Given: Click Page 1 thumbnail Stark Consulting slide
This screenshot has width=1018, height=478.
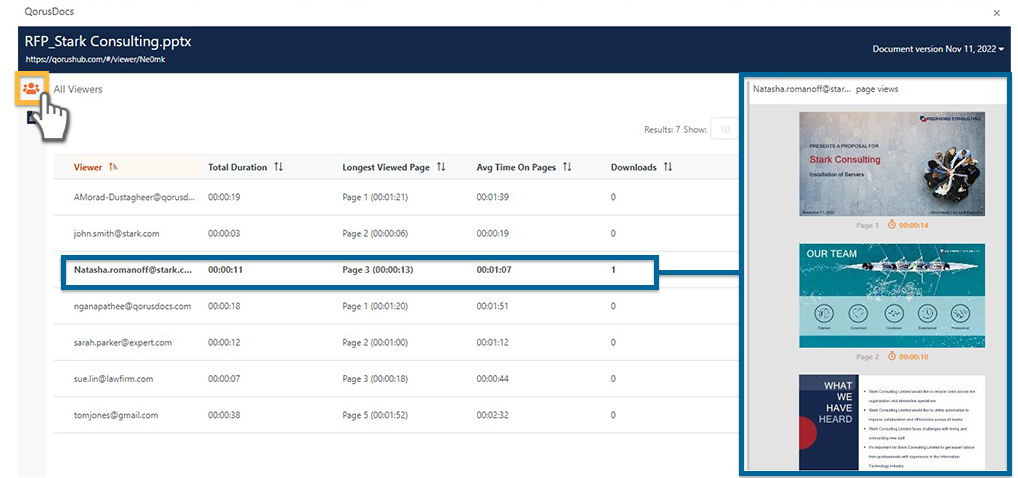Looking at the screenshot, I should point(891,164).
